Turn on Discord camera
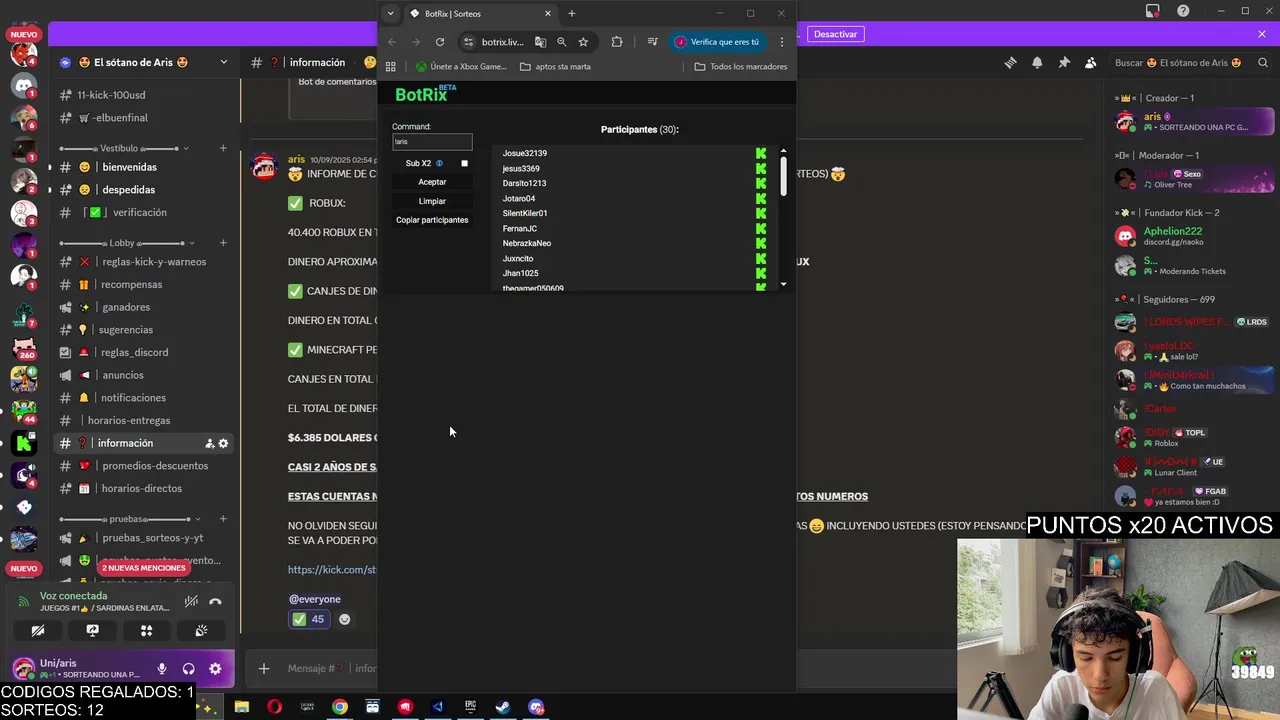This screenshot has height=720, width=1280. (38, 631)
